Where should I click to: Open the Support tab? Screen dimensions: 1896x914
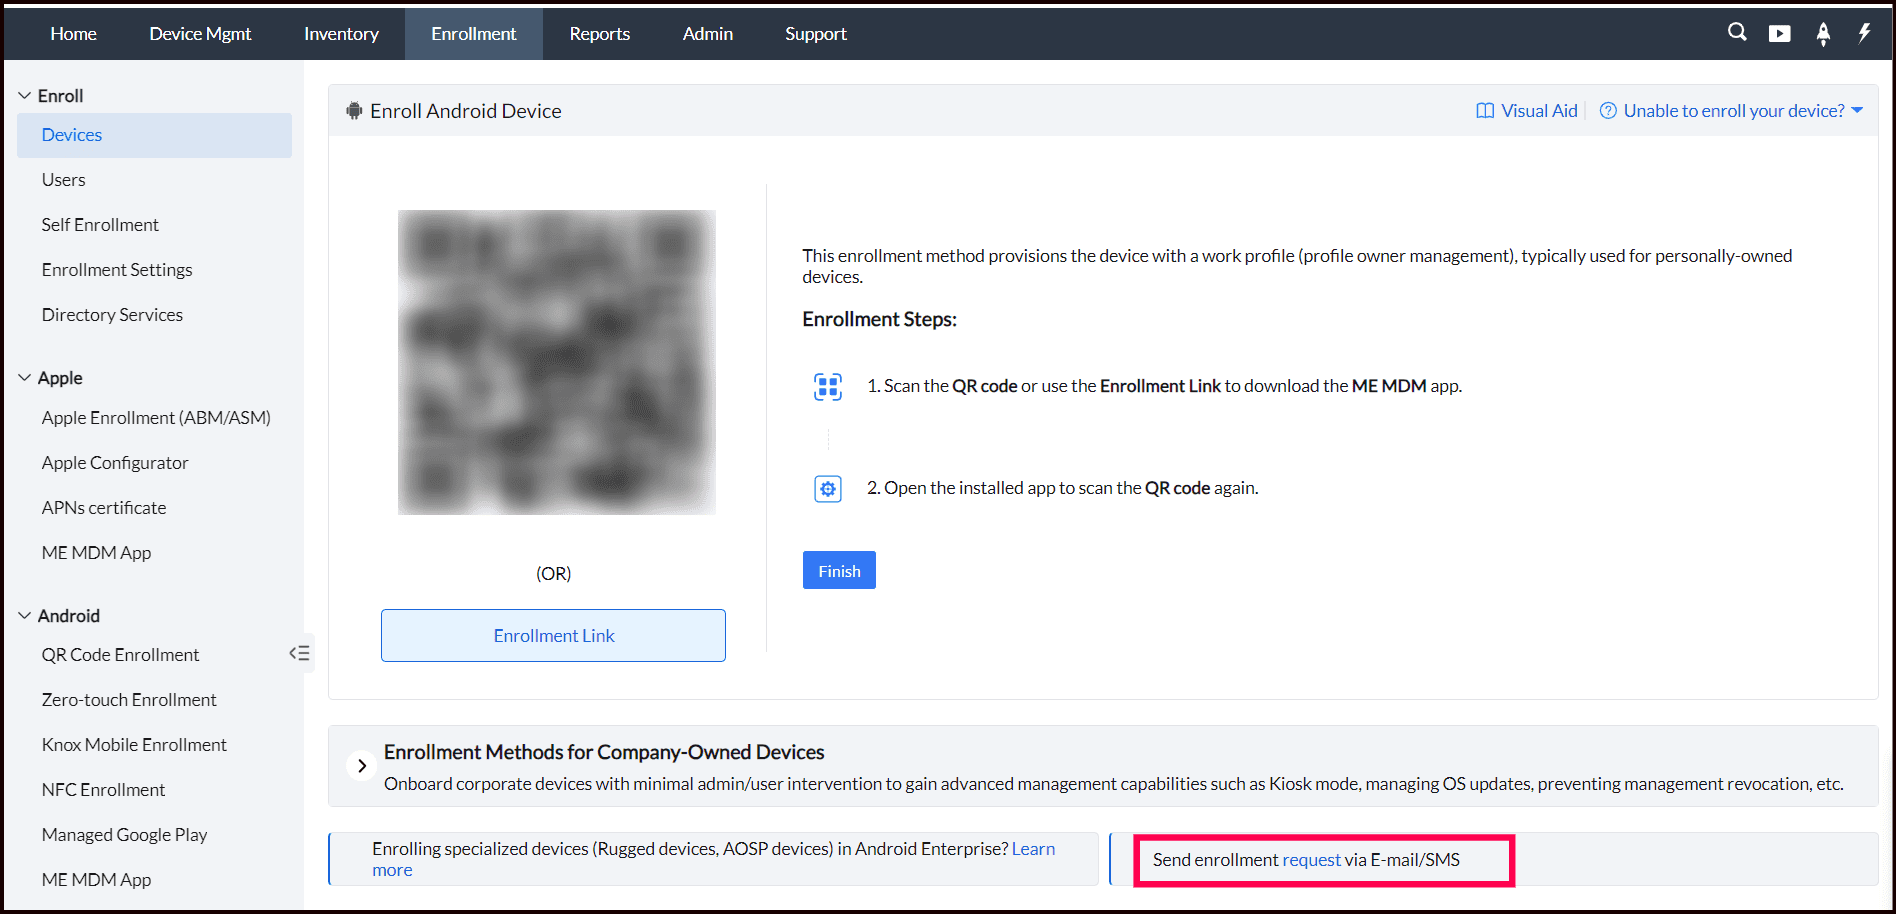click(x=816, y=34)
